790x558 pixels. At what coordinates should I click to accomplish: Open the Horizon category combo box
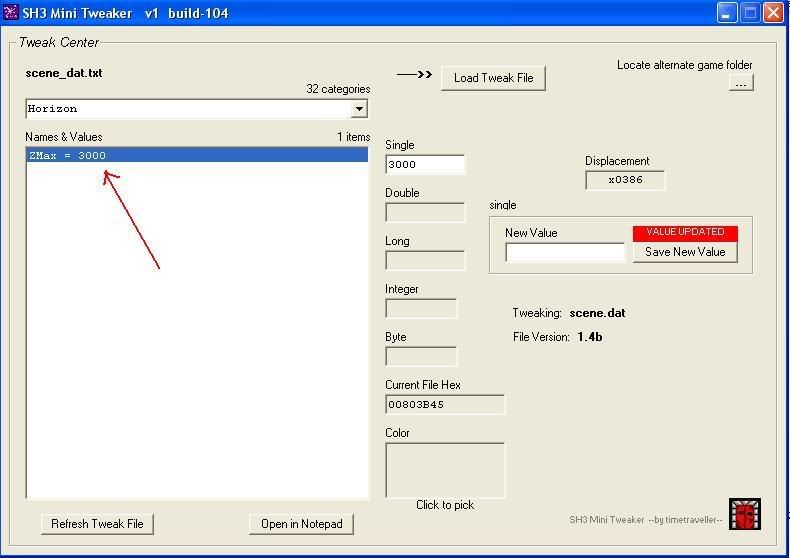197,109
